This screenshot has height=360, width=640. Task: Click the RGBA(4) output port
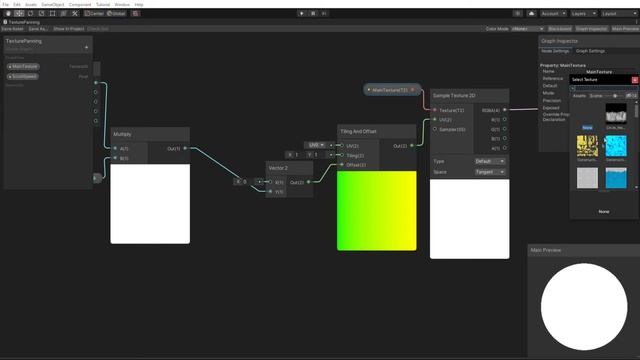pos(505,110)
